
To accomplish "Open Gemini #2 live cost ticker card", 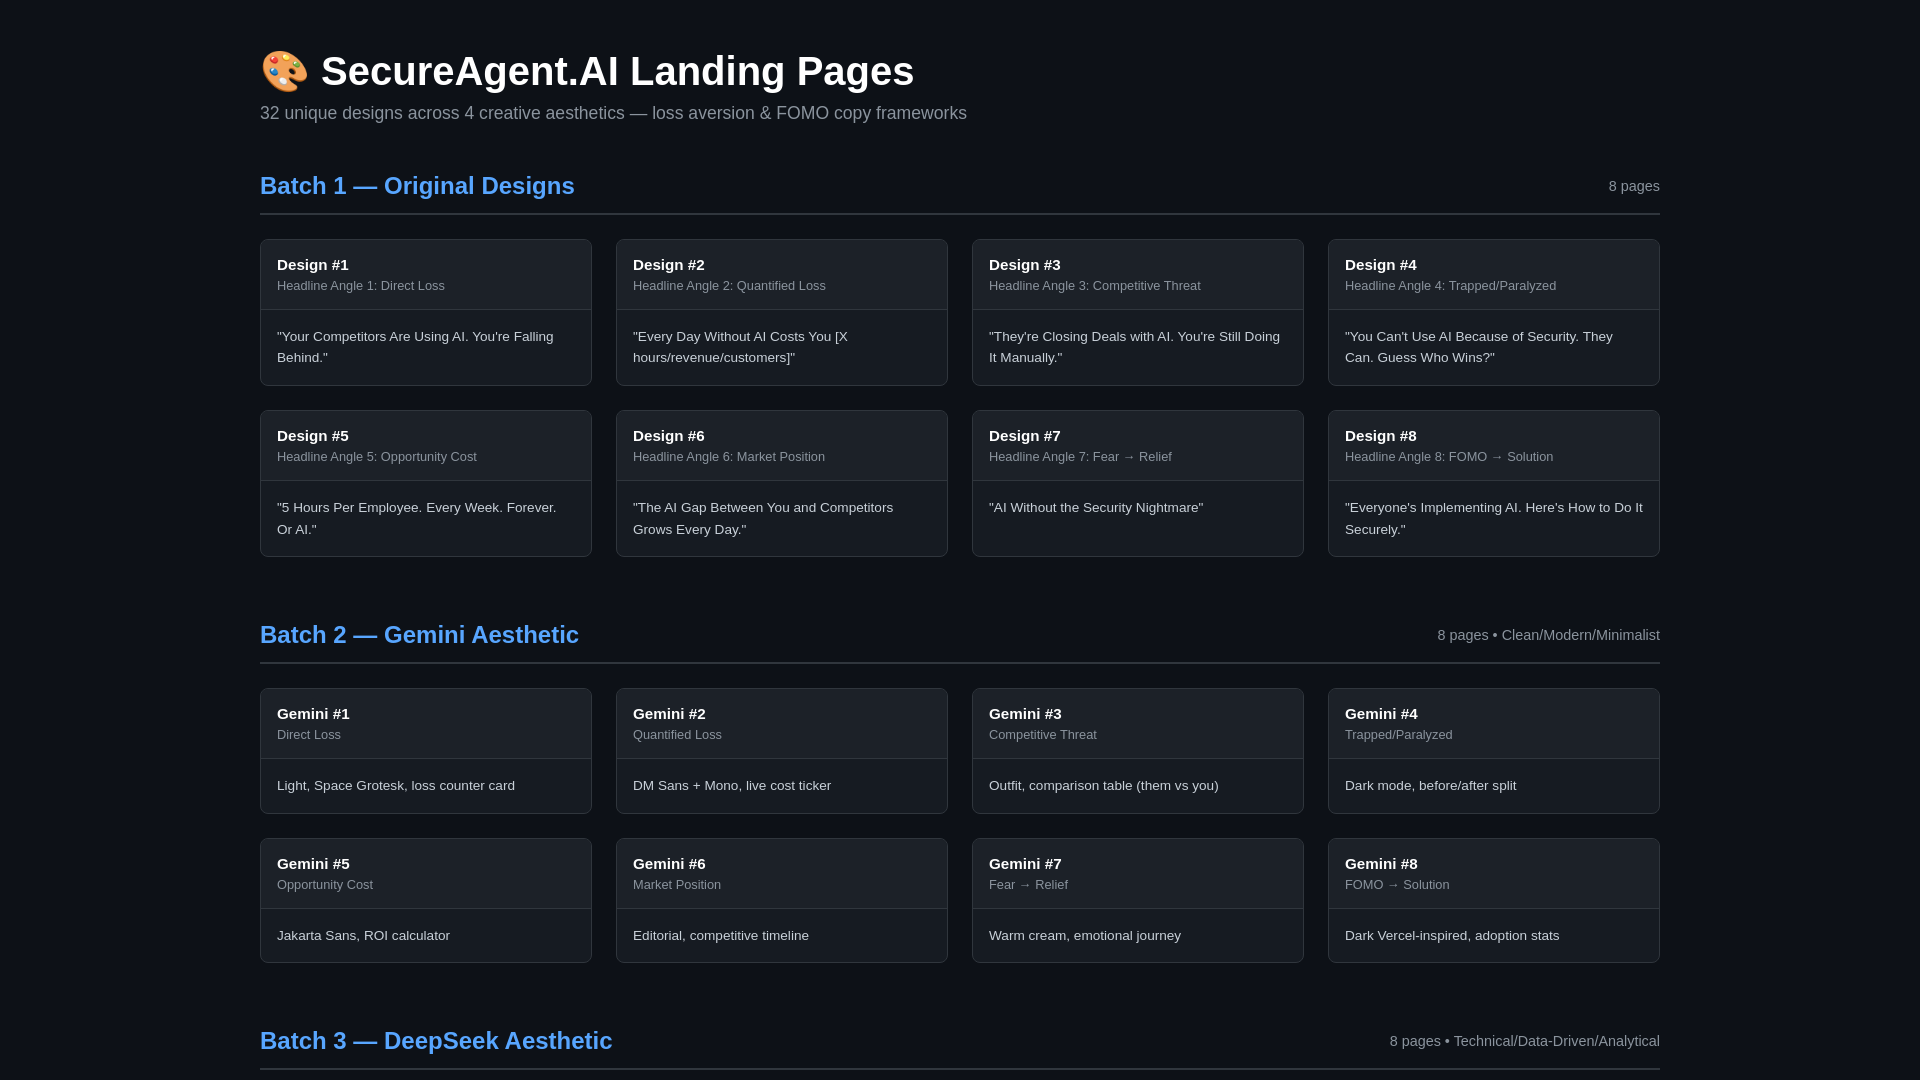I will 781,750.
